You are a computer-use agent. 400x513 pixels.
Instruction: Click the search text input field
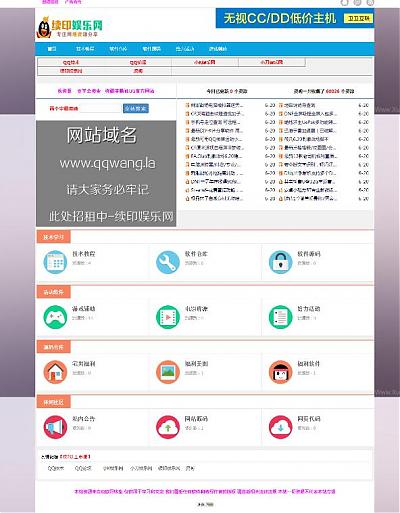coord(101,108)
